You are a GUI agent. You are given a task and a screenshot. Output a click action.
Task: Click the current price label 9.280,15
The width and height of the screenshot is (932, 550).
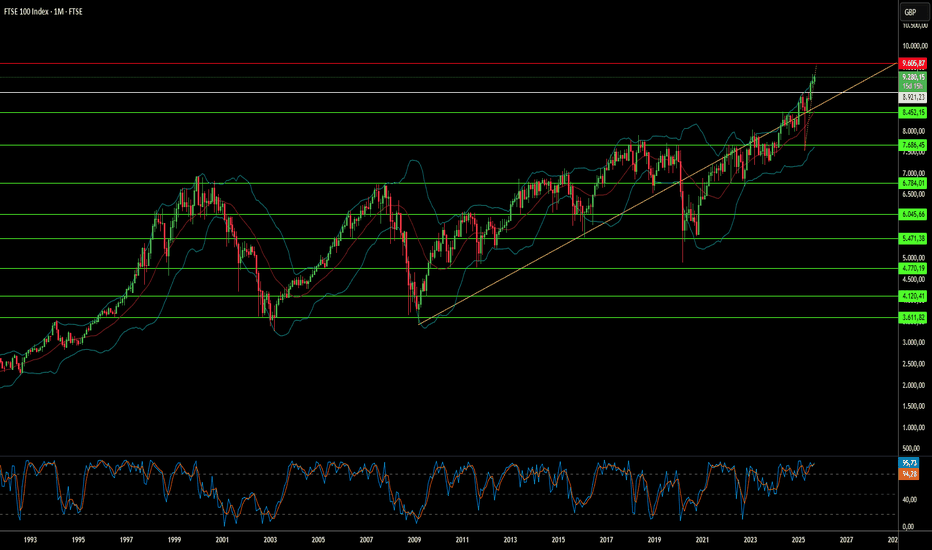pyautogui.click(x=913, y=77)
